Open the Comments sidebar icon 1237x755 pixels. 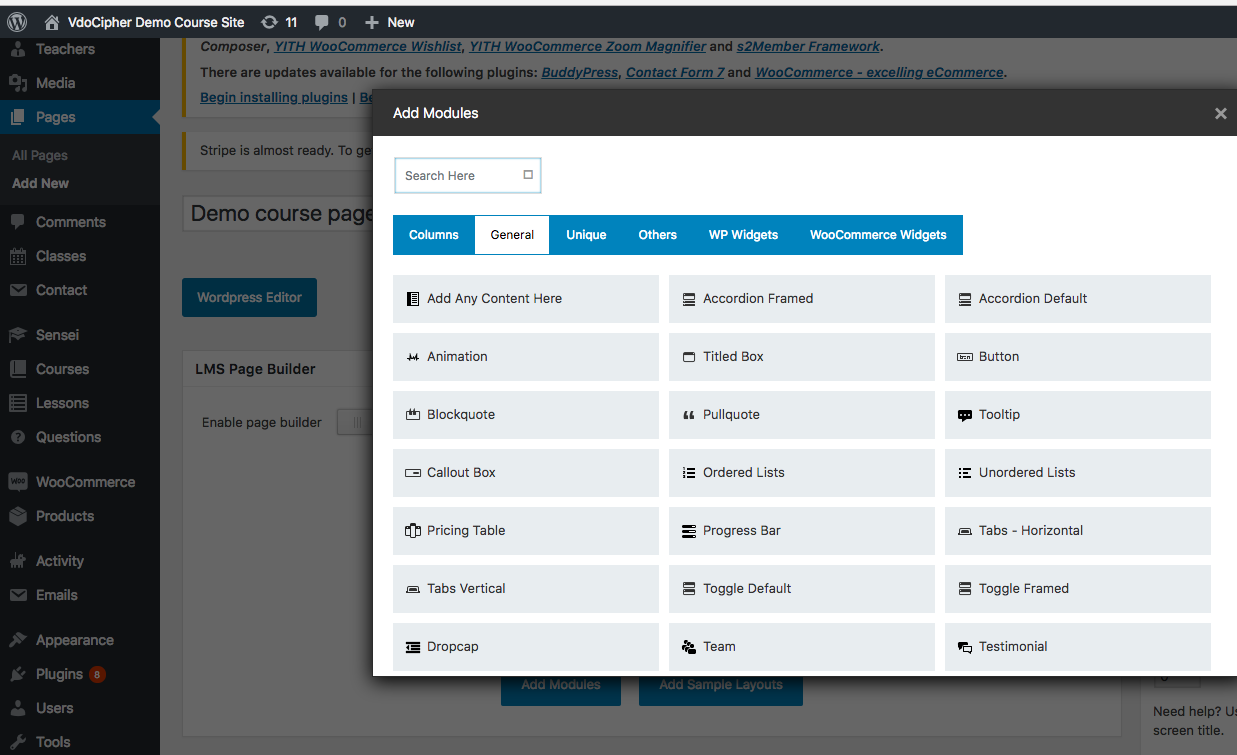coord(18,222)
